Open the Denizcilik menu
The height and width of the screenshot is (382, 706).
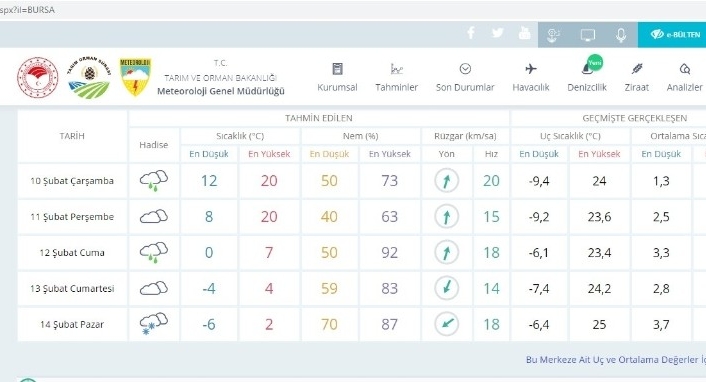click(587, 77)
